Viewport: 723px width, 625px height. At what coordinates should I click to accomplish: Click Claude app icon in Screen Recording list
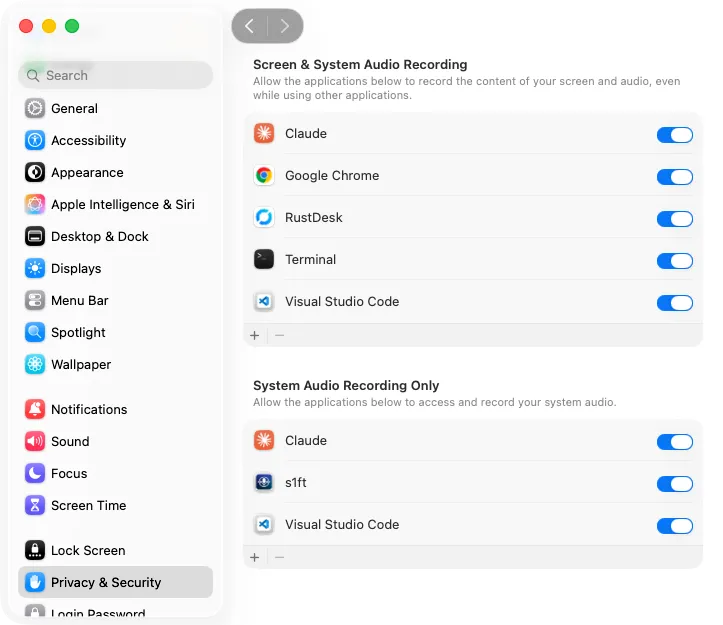coord(264,133)
